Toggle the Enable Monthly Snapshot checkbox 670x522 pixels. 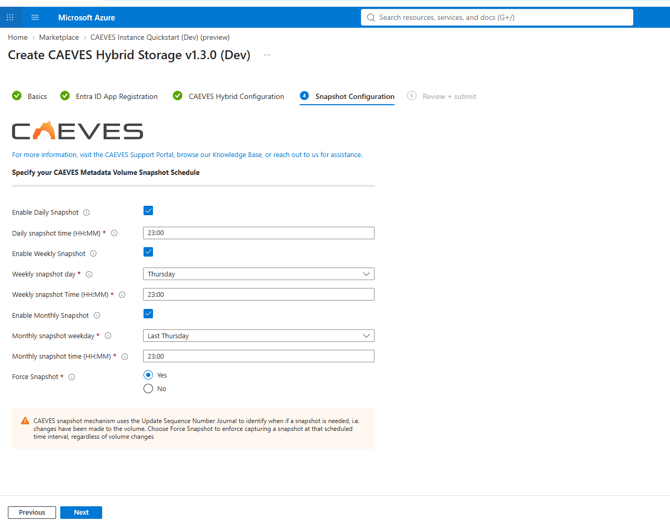148,314
